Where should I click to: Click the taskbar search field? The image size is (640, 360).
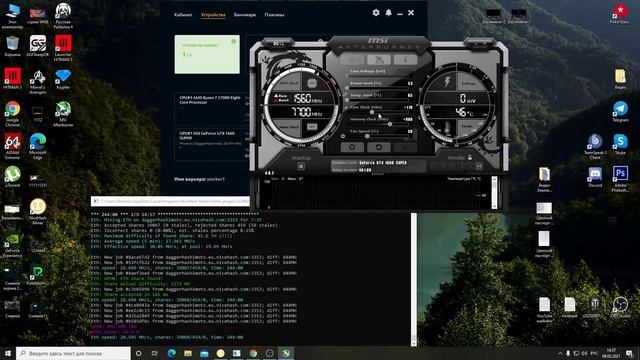(73, 353)
